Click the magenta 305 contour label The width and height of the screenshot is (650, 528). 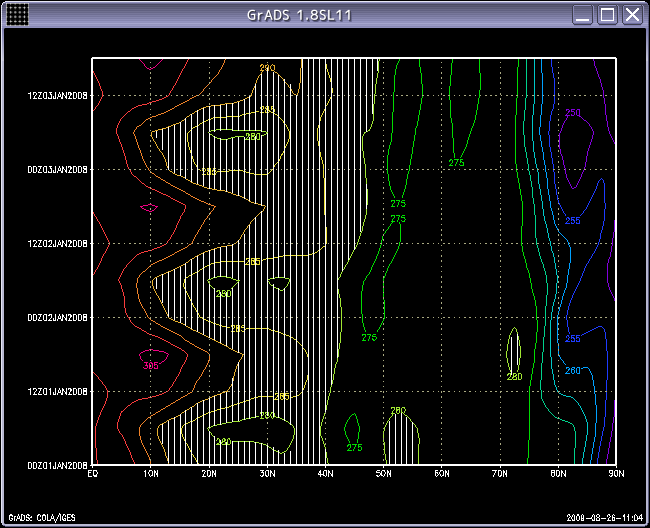tap(150, 366)
